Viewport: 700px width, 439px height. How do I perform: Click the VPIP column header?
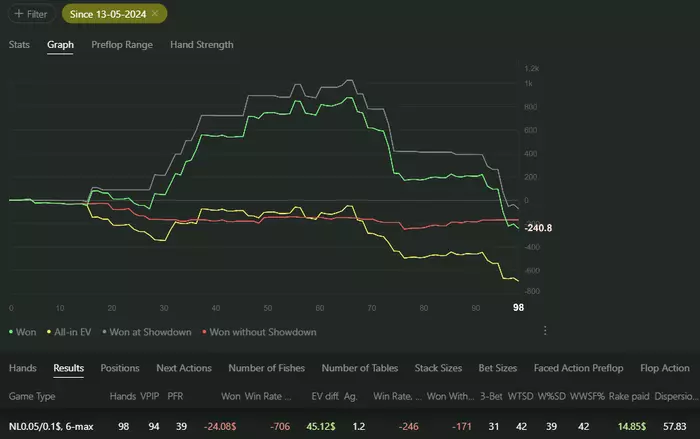pyautogui.click(x=150, y=396)
